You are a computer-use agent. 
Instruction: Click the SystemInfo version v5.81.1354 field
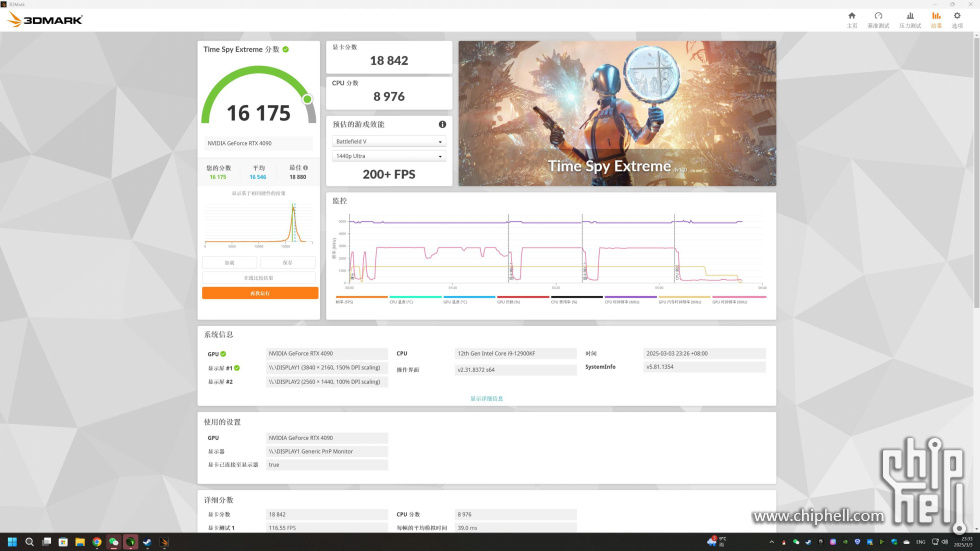tap(704, 367)
